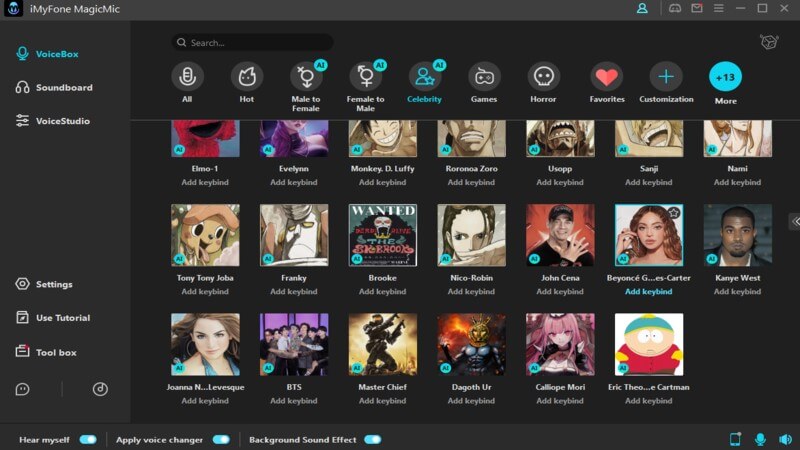Select the Franky voice thumbnail
800x450 pixels.
[x=294, y=235]
